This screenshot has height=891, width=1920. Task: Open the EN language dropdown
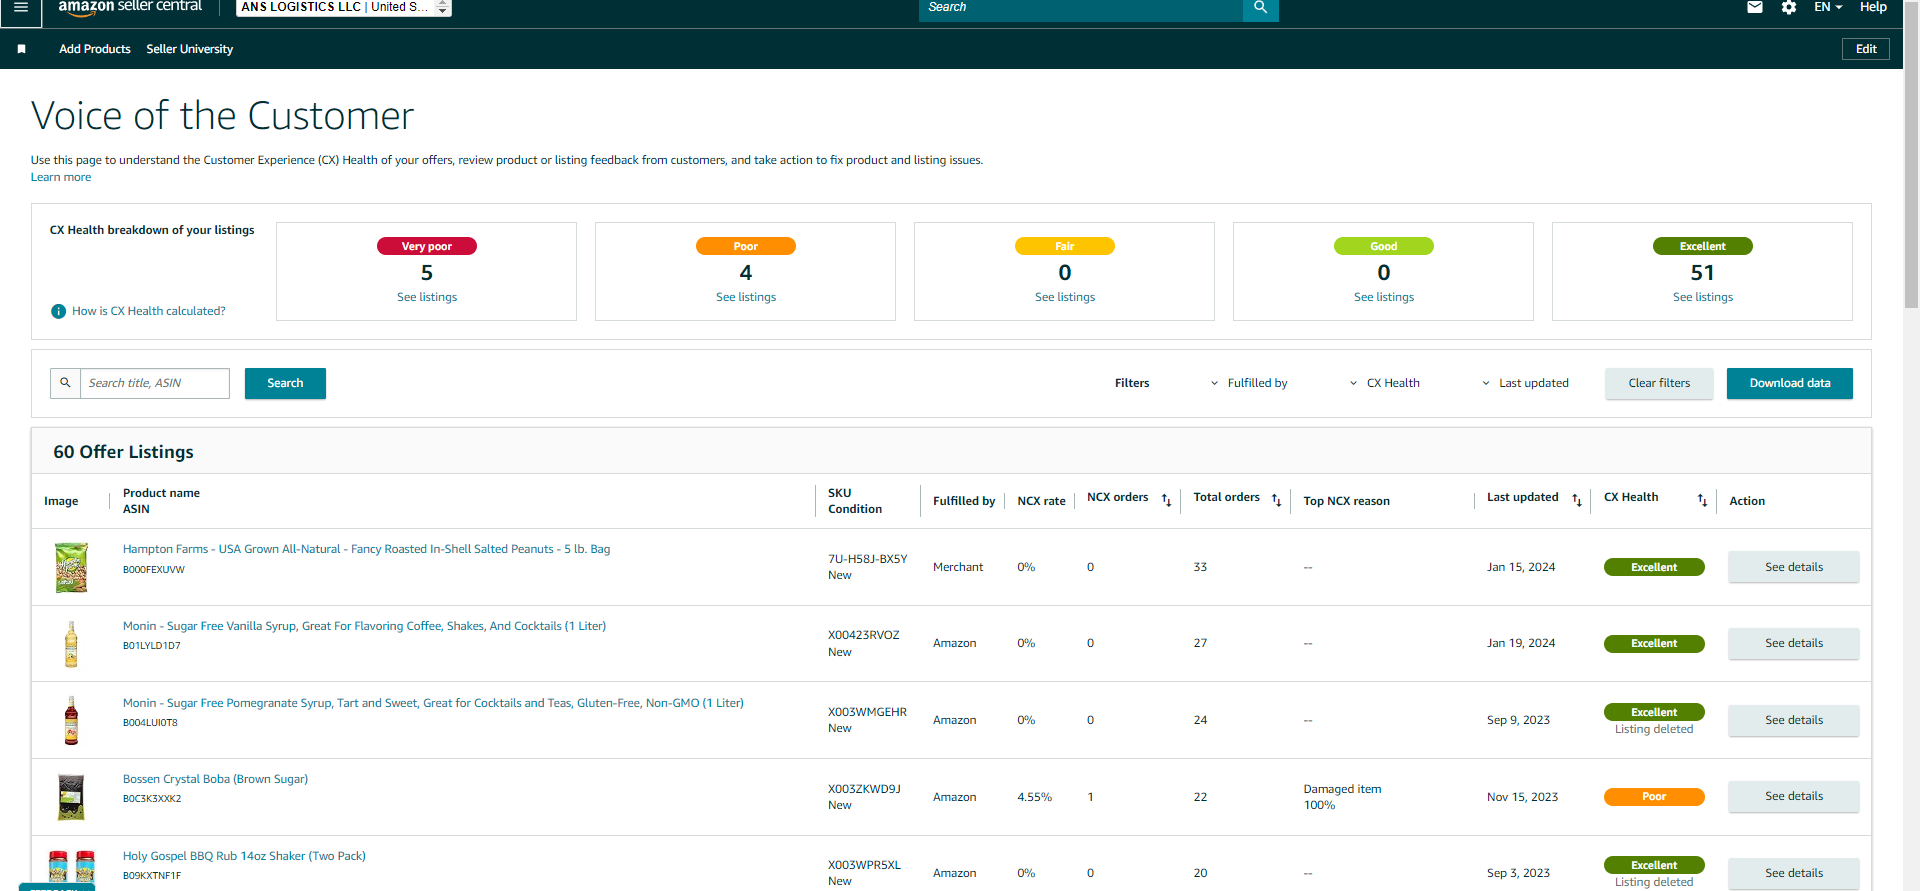(x=1828, y=7)
